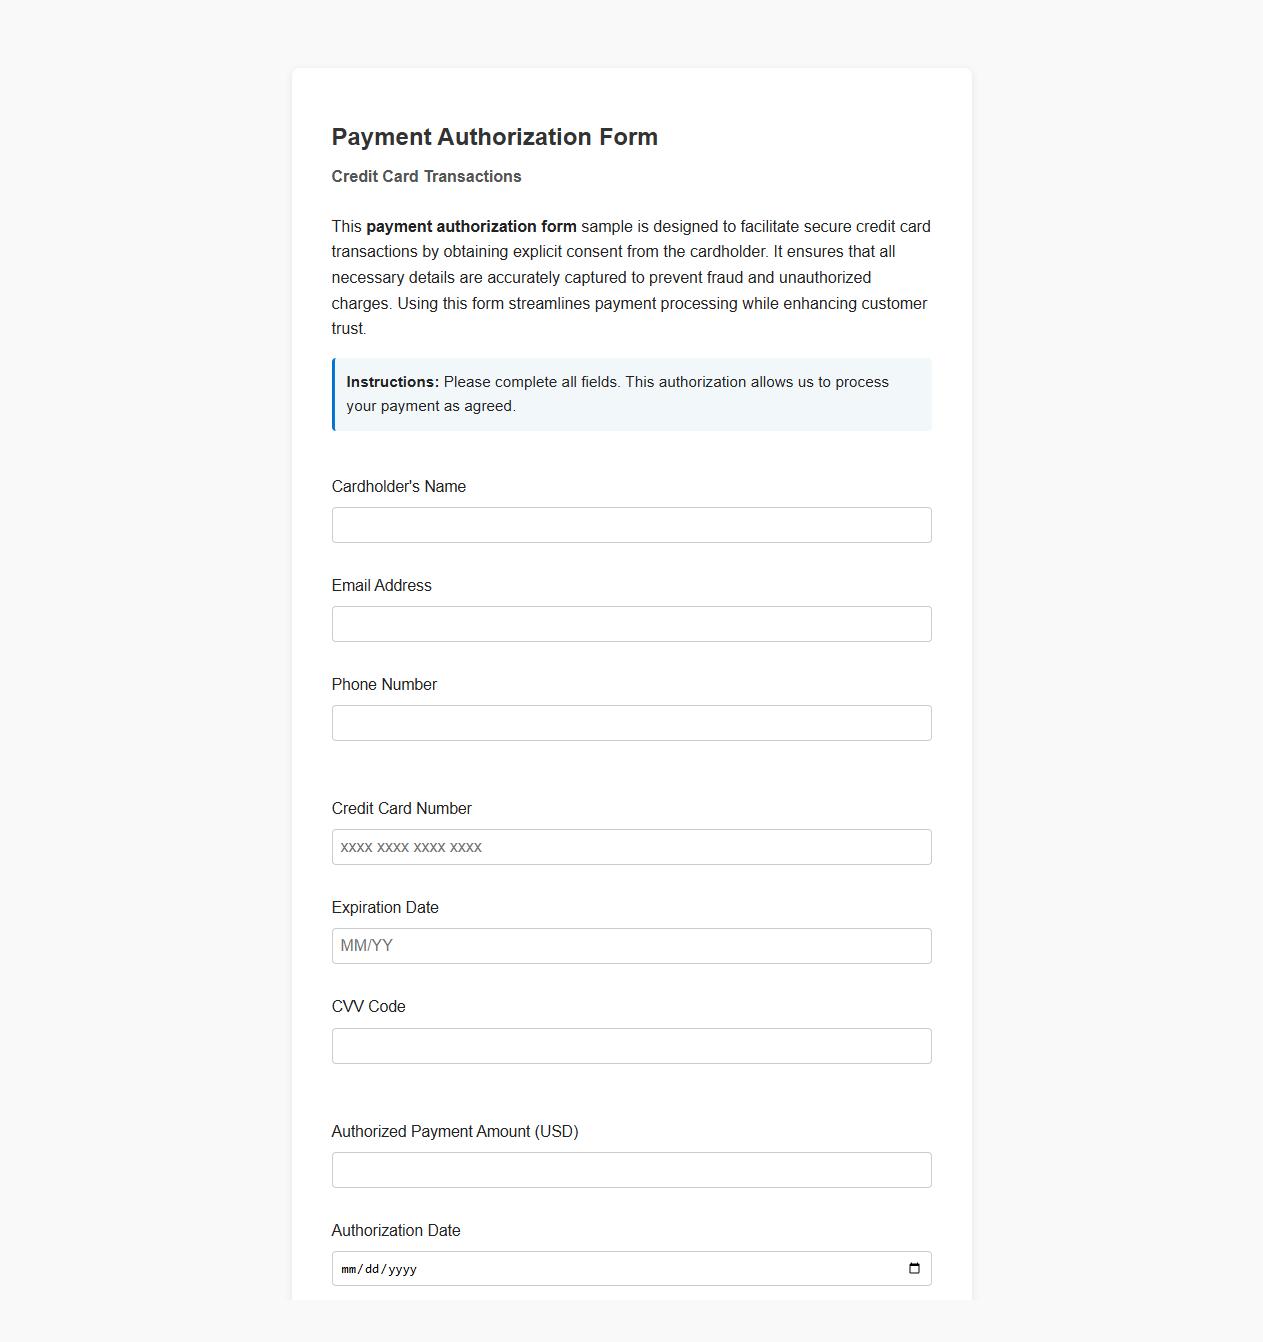Click the Expiration Date label

(x=385, y=907)
